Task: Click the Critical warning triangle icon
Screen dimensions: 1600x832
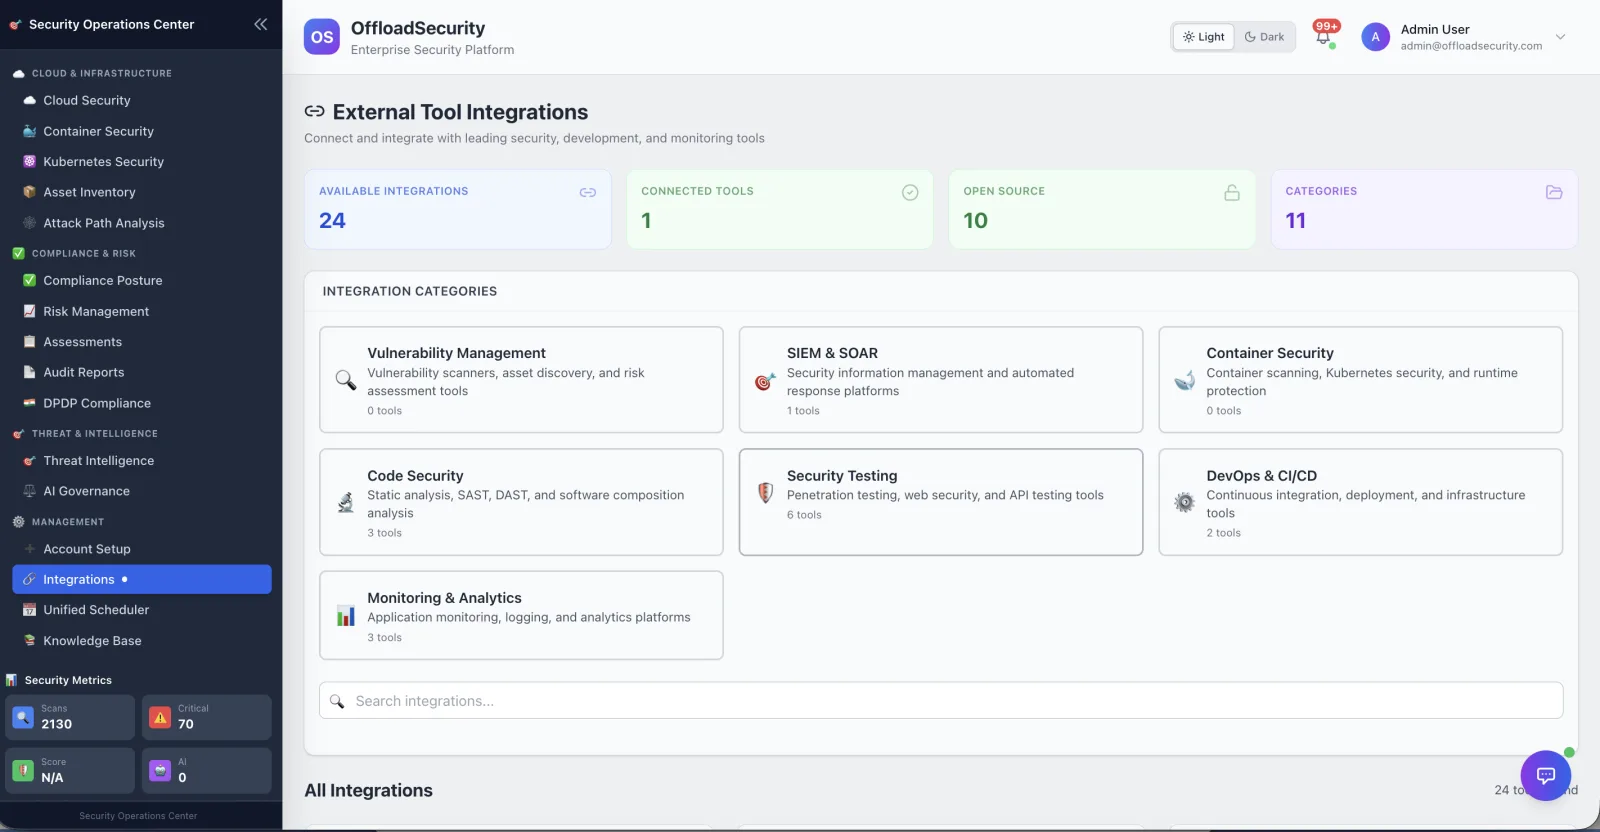Action: 160,717
